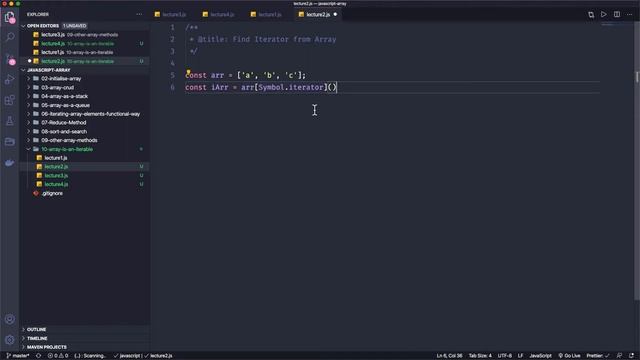
Task: Click the Prettier status bar item
Action: pyautogui.click(x=598, y=356)
